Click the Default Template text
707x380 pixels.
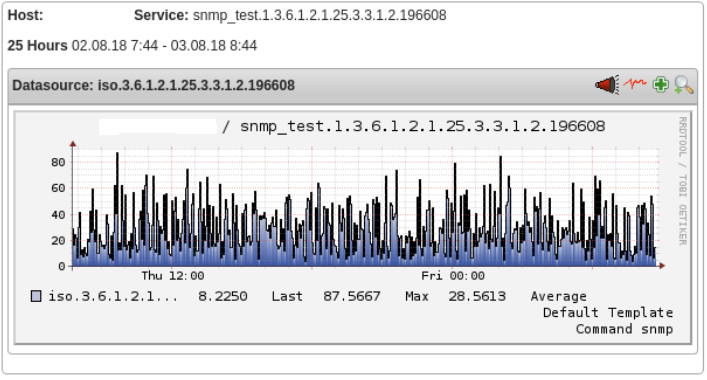tap(608, 312)
